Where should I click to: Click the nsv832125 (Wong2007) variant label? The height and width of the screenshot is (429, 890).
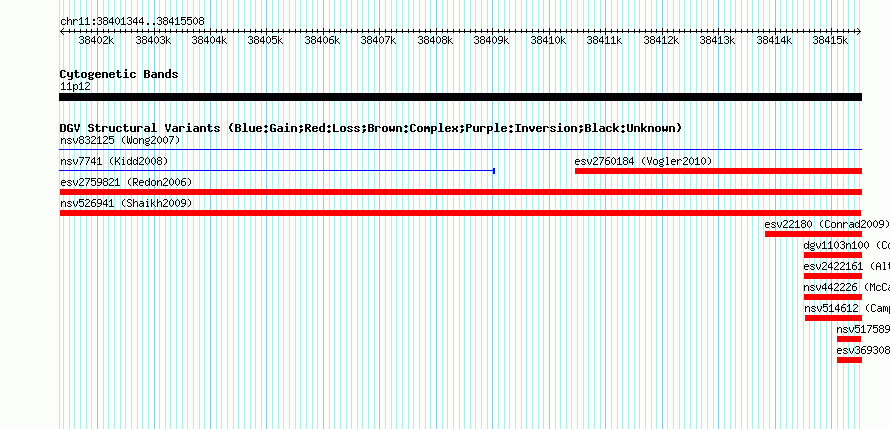pos(120,140)
